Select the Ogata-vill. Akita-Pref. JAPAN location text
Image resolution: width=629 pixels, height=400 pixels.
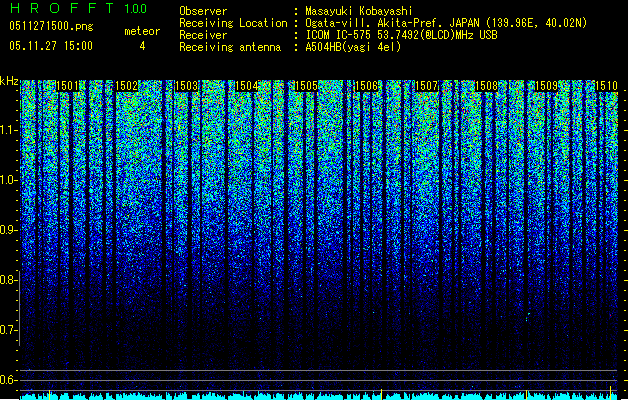446,23
